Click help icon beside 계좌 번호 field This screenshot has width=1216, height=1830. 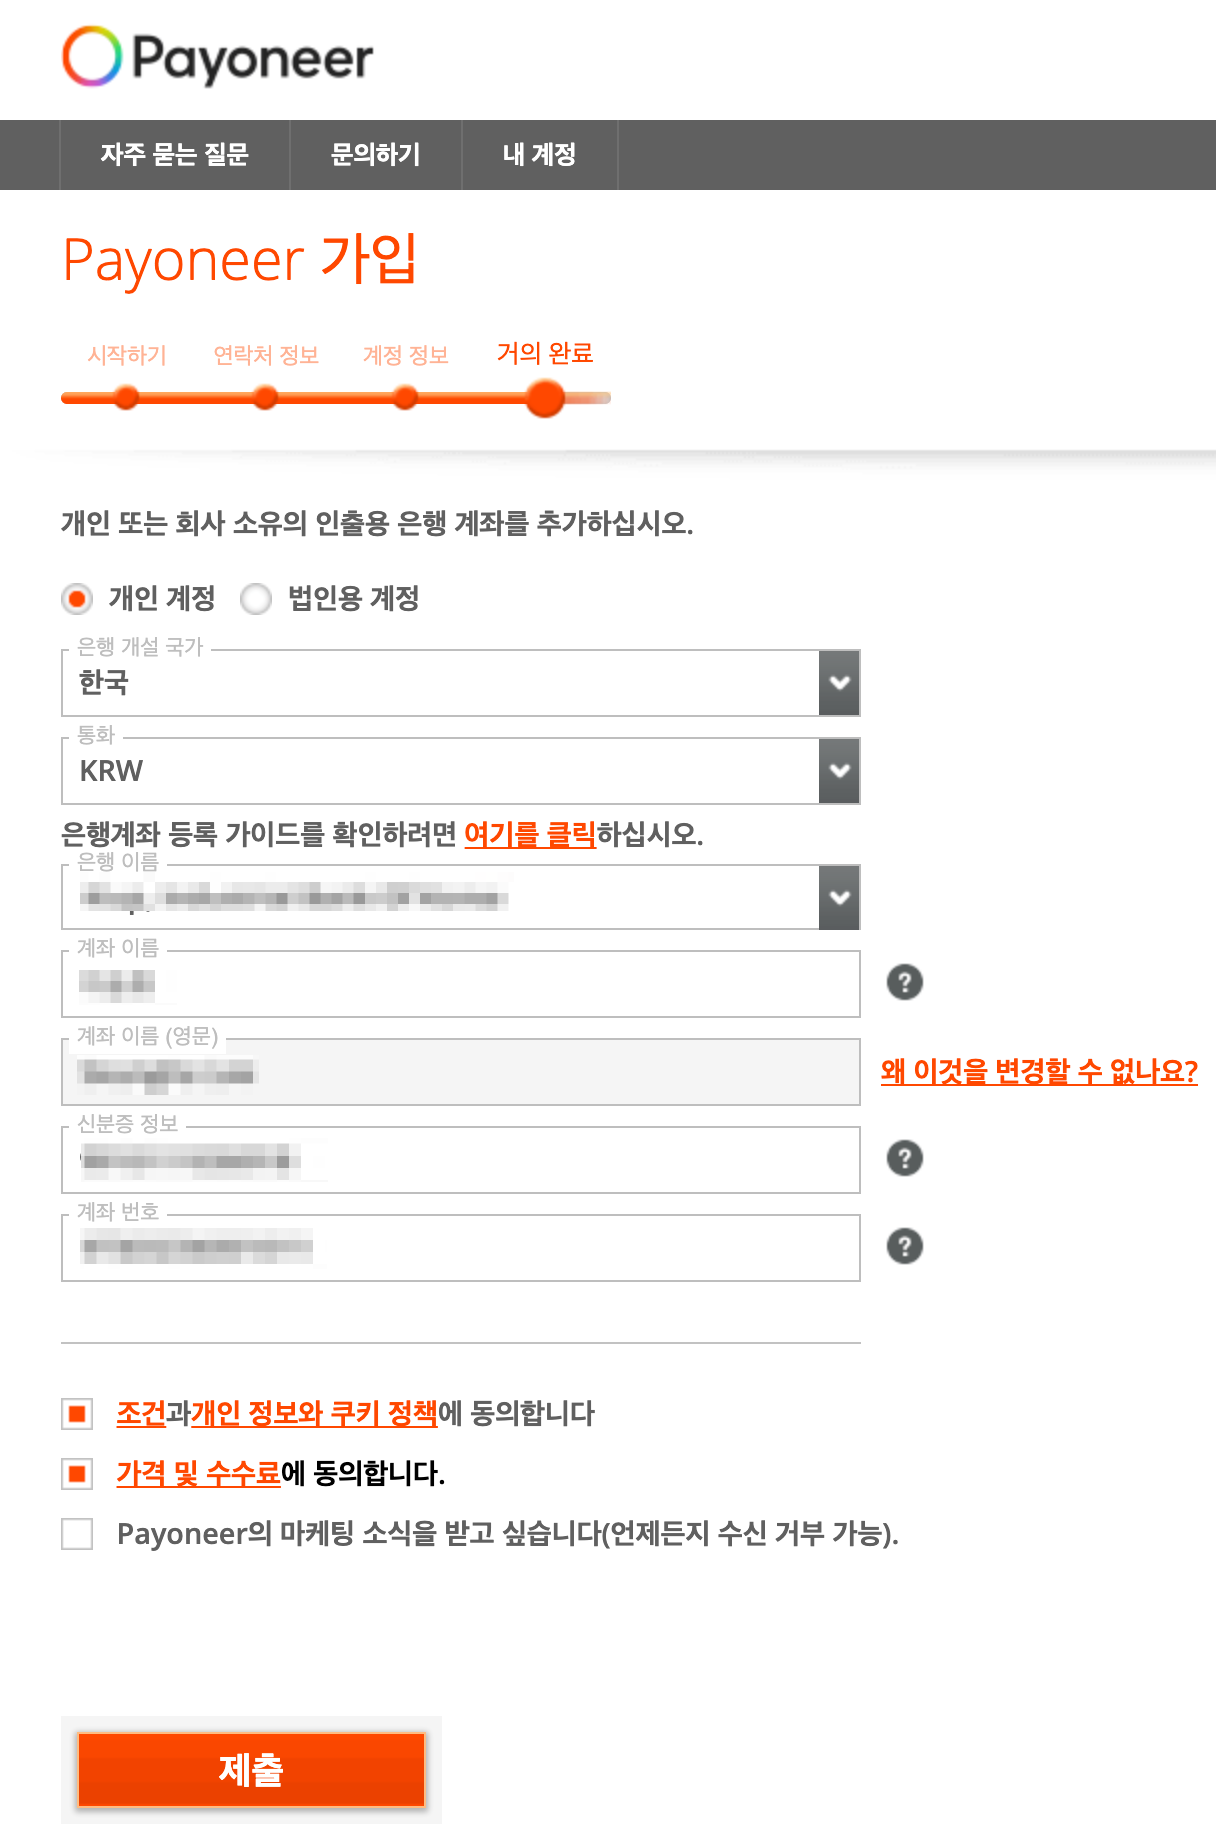point(904,1246)
